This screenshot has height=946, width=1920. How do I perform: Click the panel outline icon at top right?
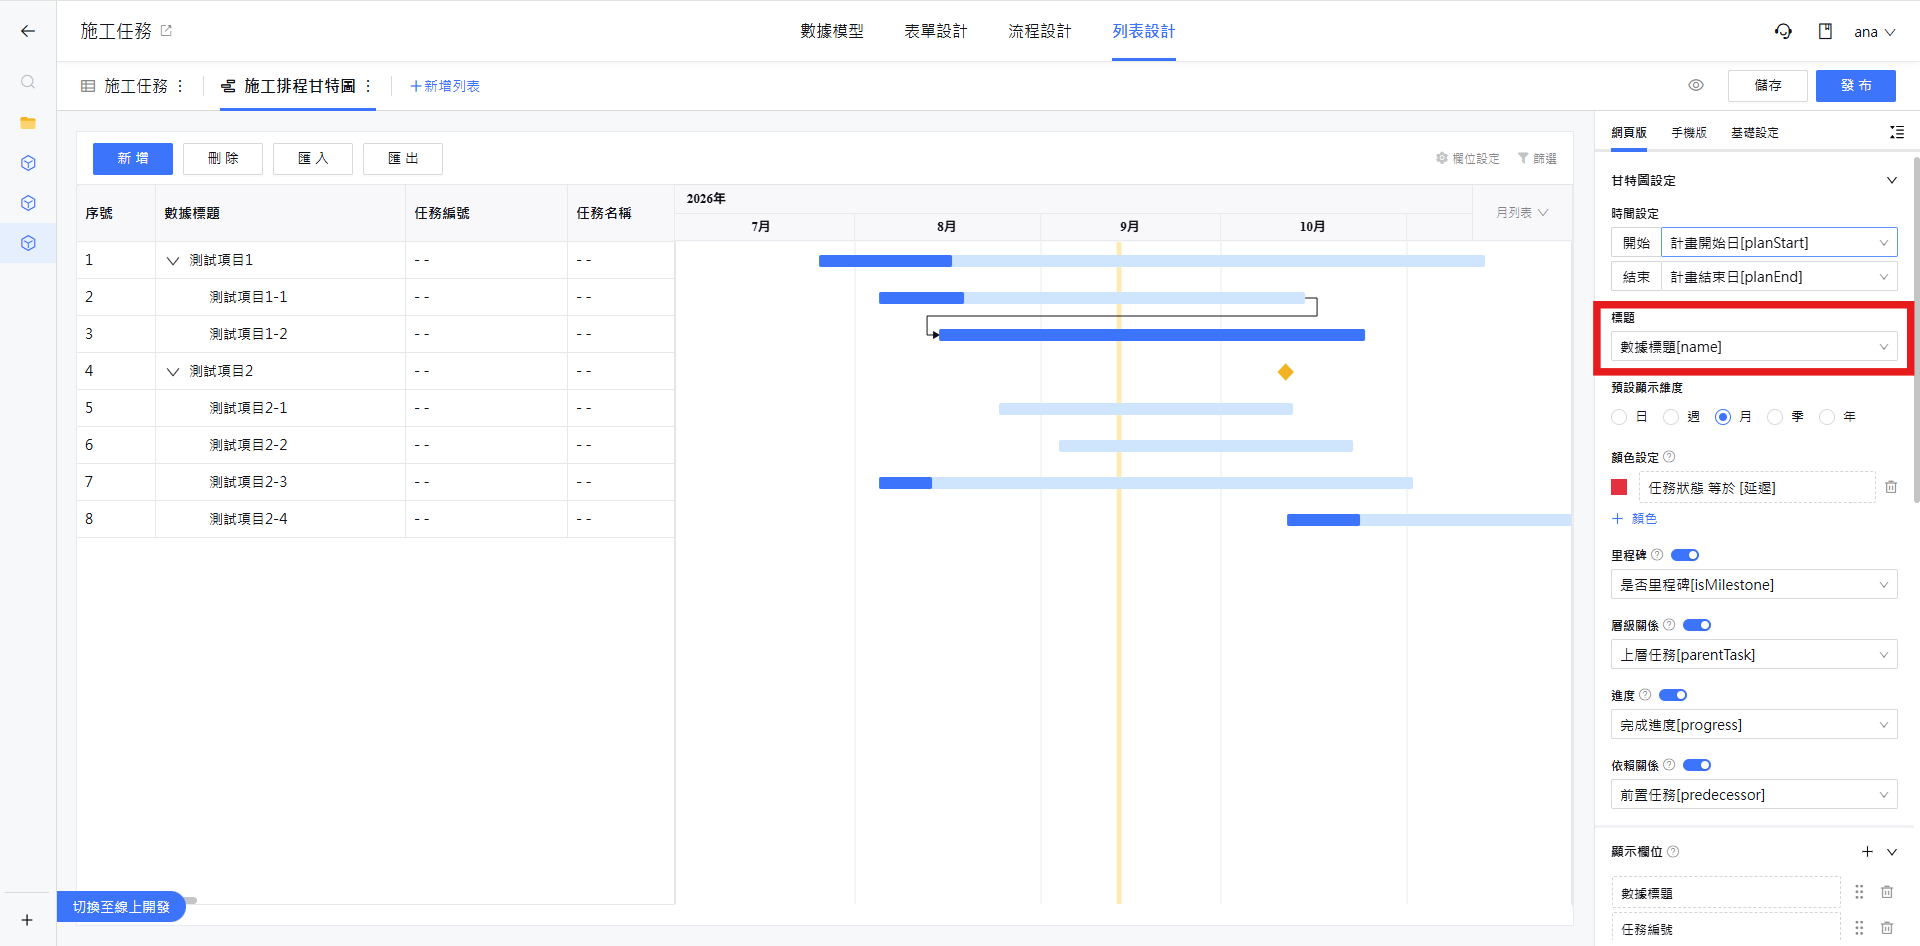point(1896,132)
